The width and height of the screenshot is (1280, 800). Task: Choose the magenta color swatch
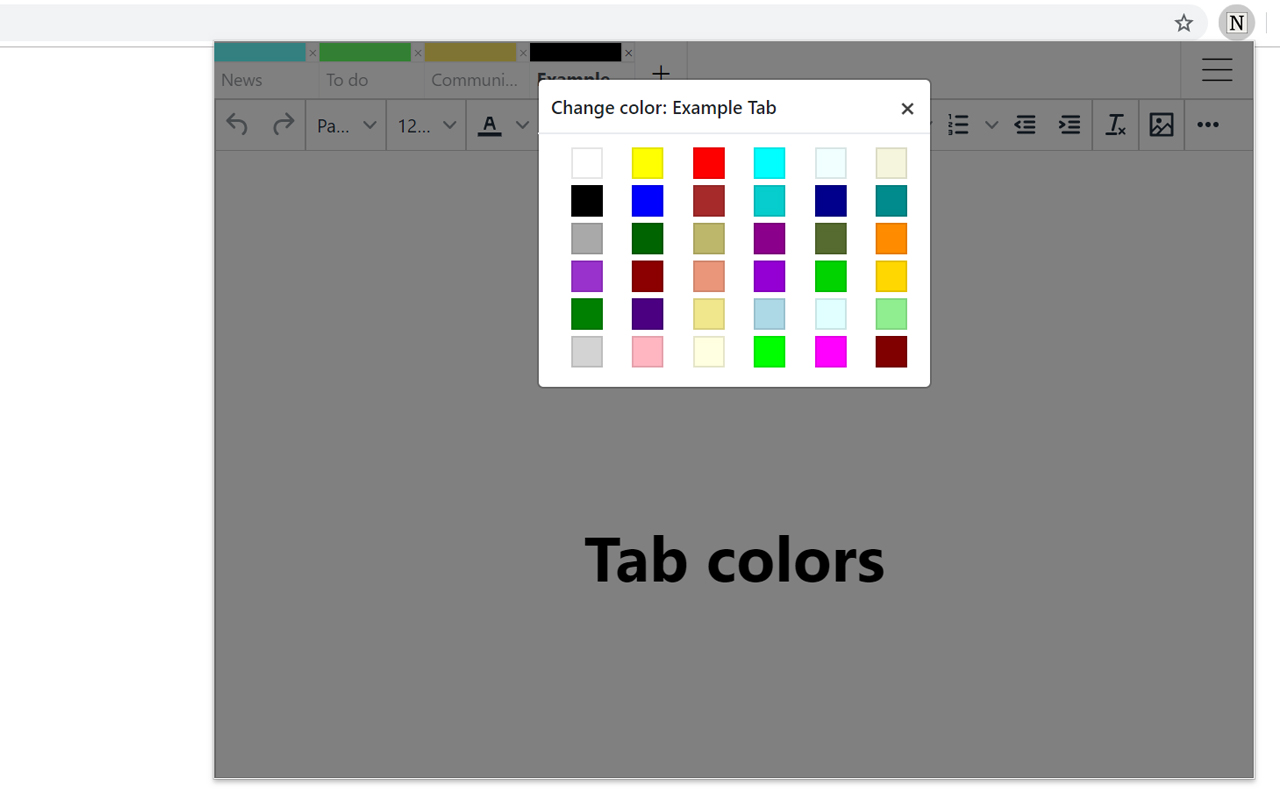831,352
